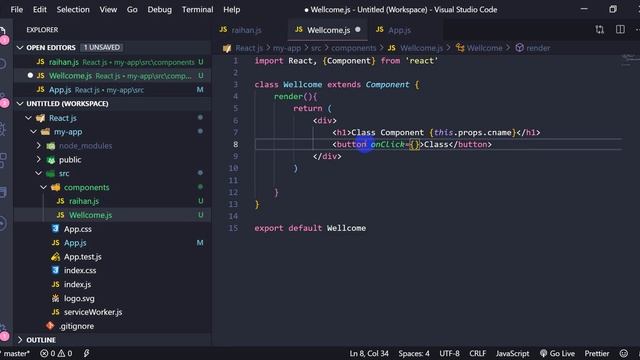Viewport: 640px width, 360px height.
Task: Click the App.css file icon
Action: pyautogui.click(x=56, y=229)
